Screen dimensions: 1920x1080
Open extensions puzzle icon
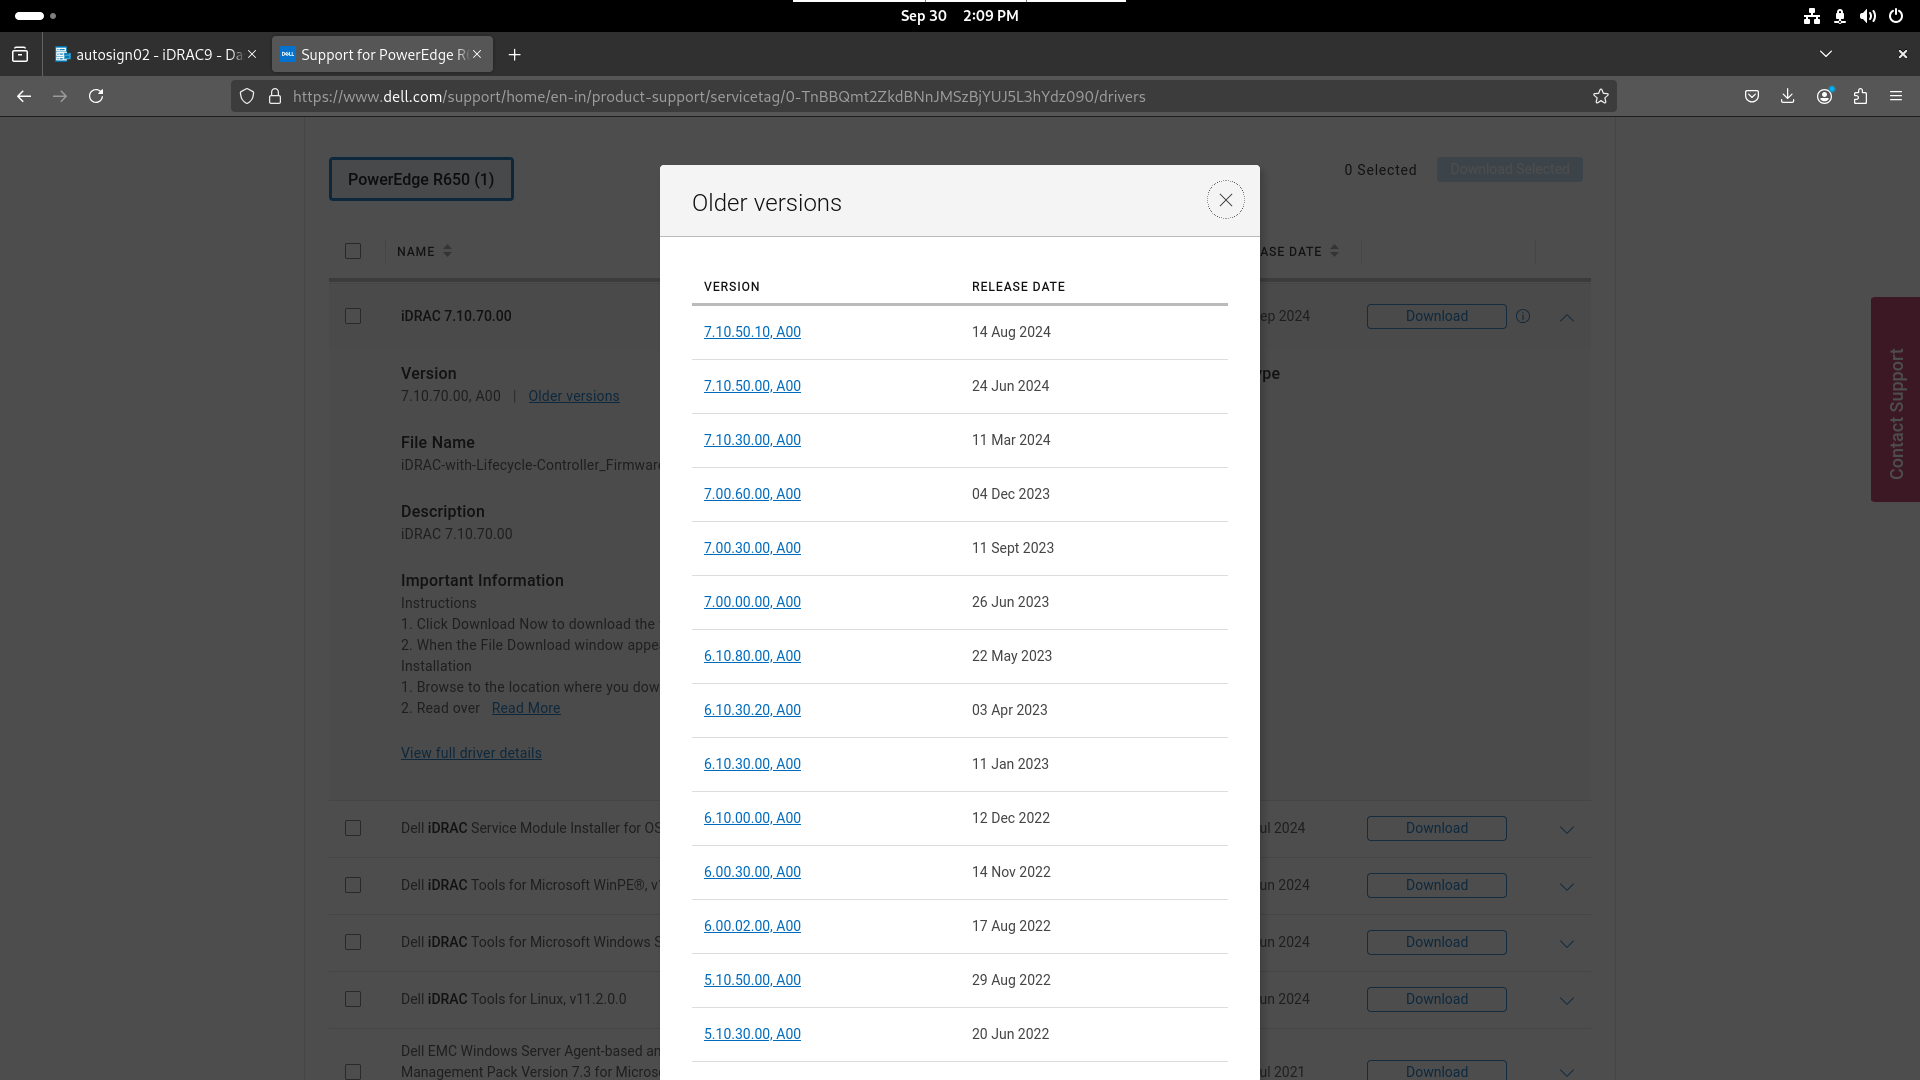[1860, 96]
